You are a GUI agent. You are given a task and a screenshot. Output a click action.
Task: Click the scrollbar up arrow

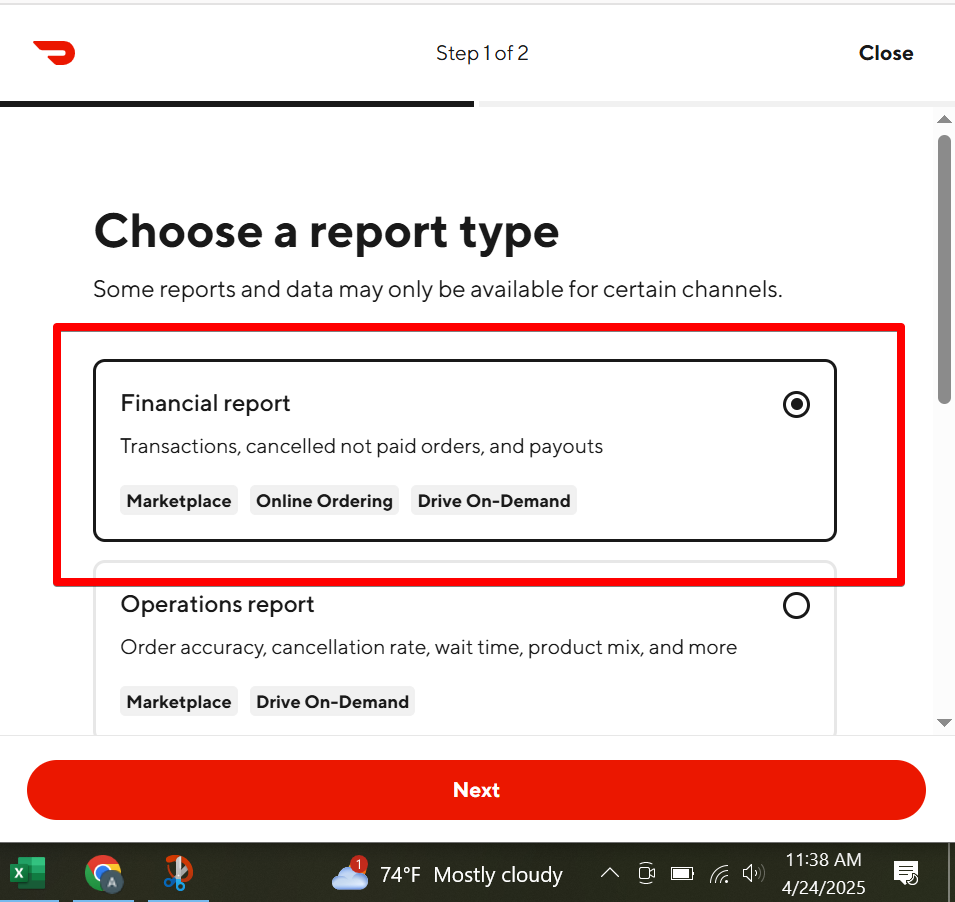coord(944,119)
